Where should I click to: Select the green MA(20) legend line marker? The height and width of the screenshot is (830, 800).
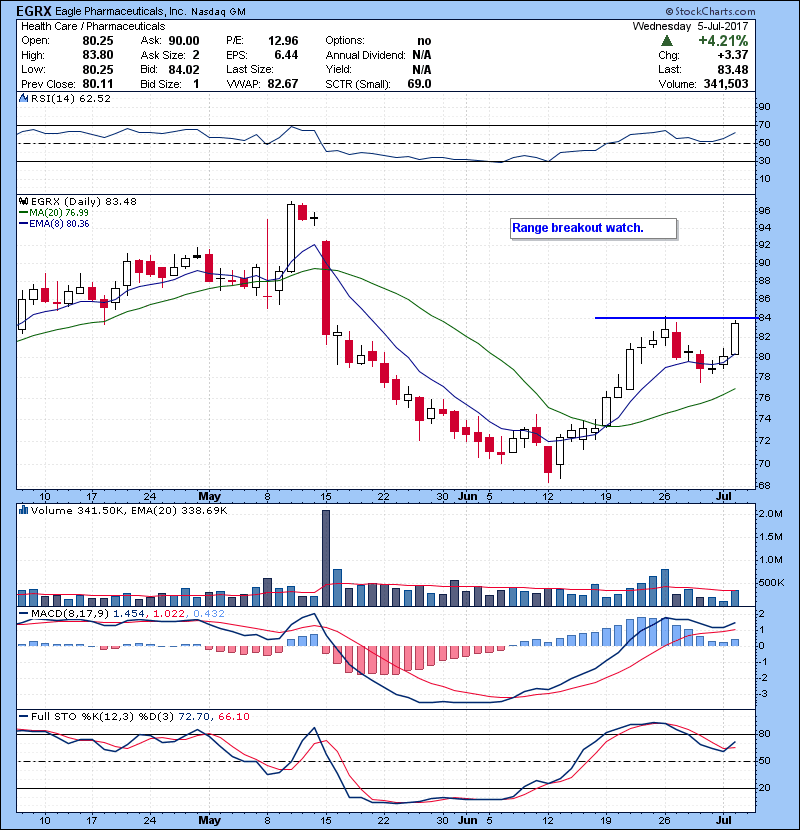pos(23,213)
